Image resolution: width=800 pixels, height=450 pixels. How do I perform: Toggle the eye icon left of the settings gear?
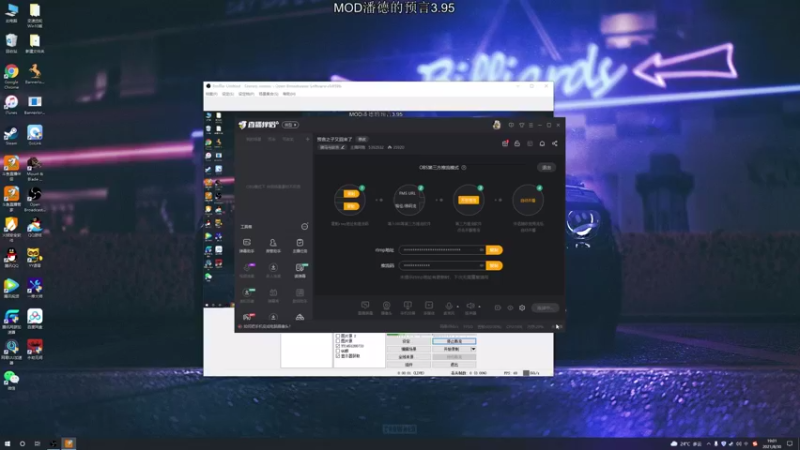(510, 308)
